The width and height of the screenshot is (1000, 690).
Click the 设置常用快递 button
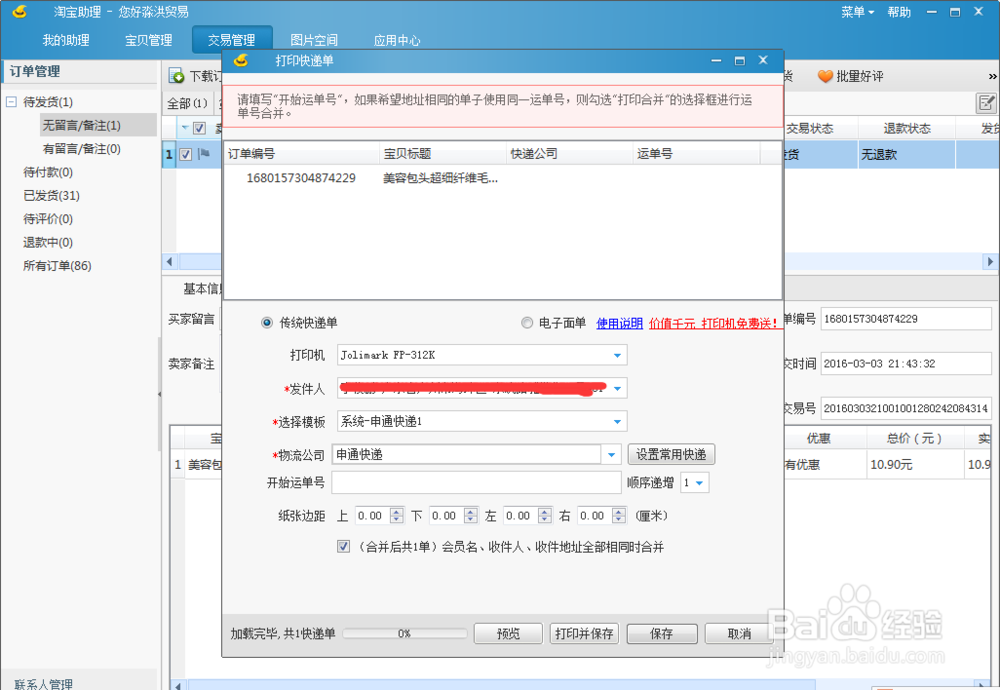(672, 455)
